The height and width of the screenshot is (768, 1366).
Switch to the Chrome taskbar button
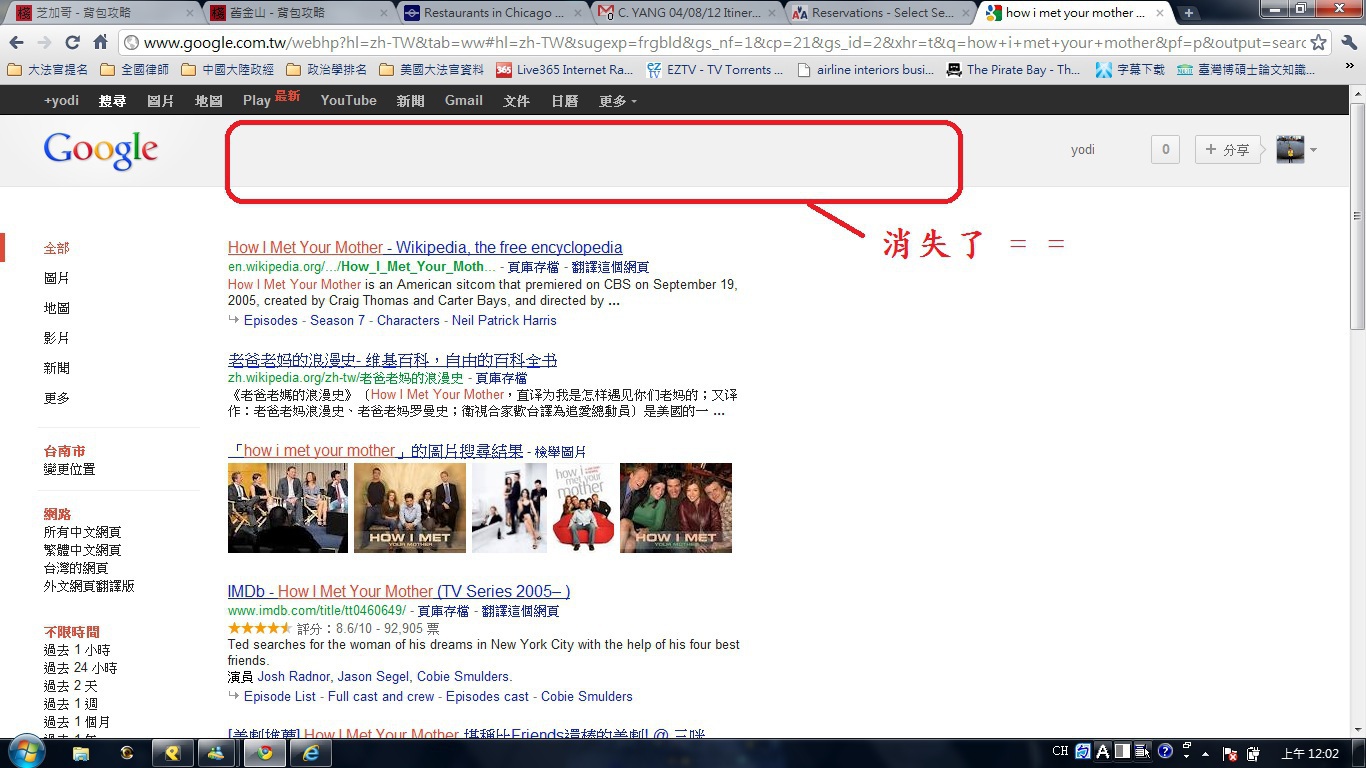tap(265, 753)
